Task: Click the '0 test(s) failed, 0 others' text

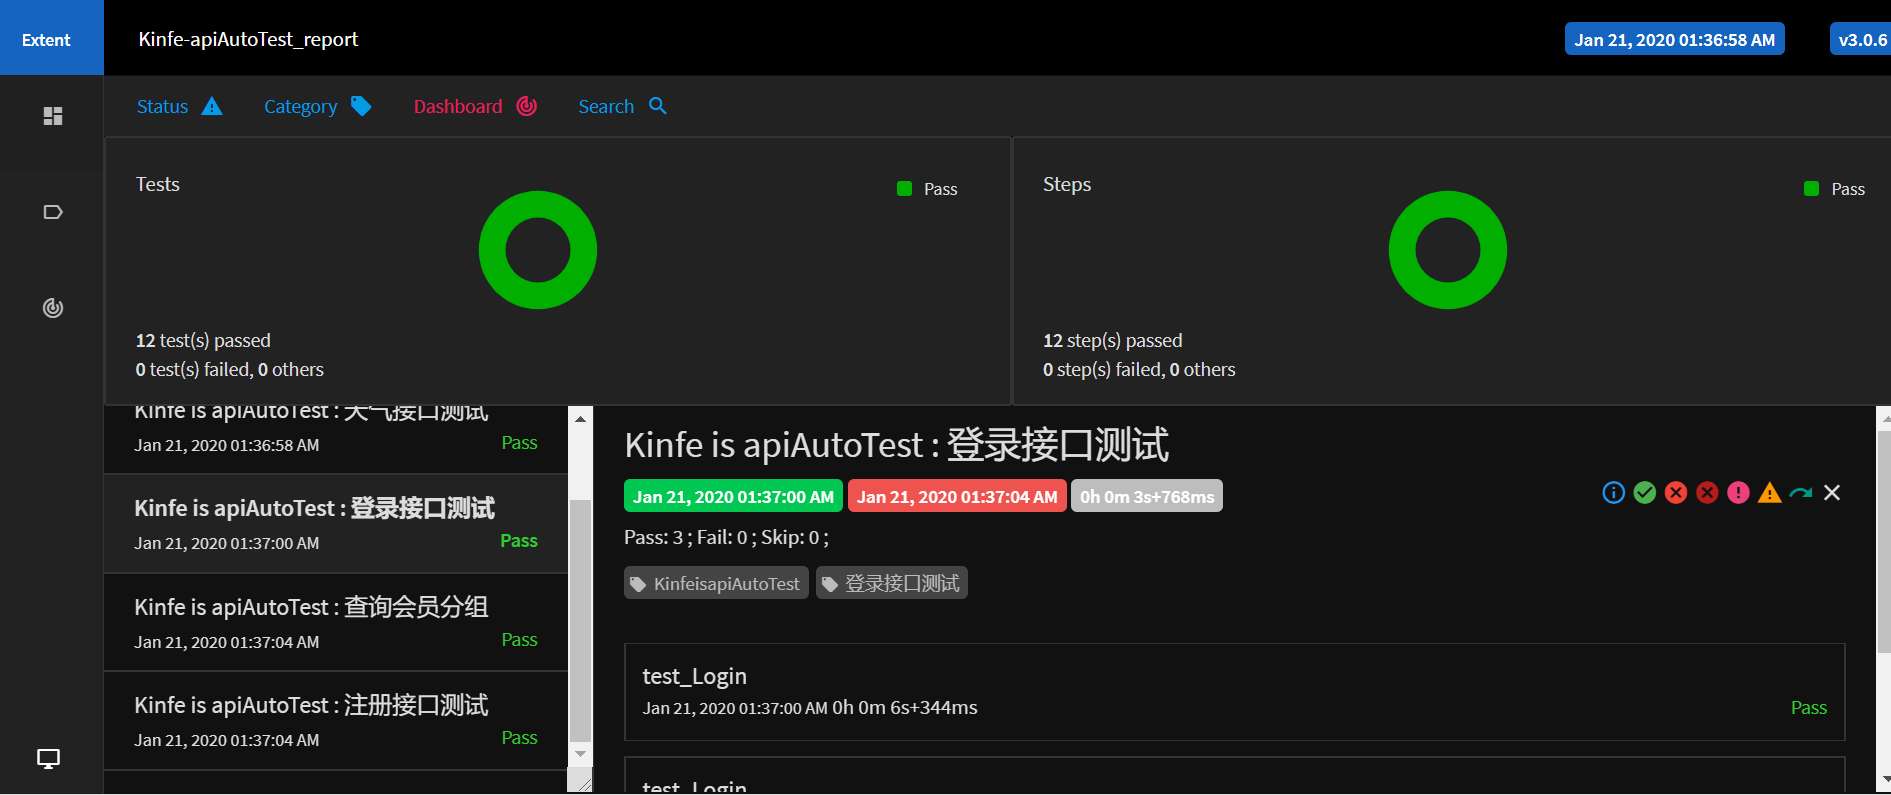Action: (230, 369)
